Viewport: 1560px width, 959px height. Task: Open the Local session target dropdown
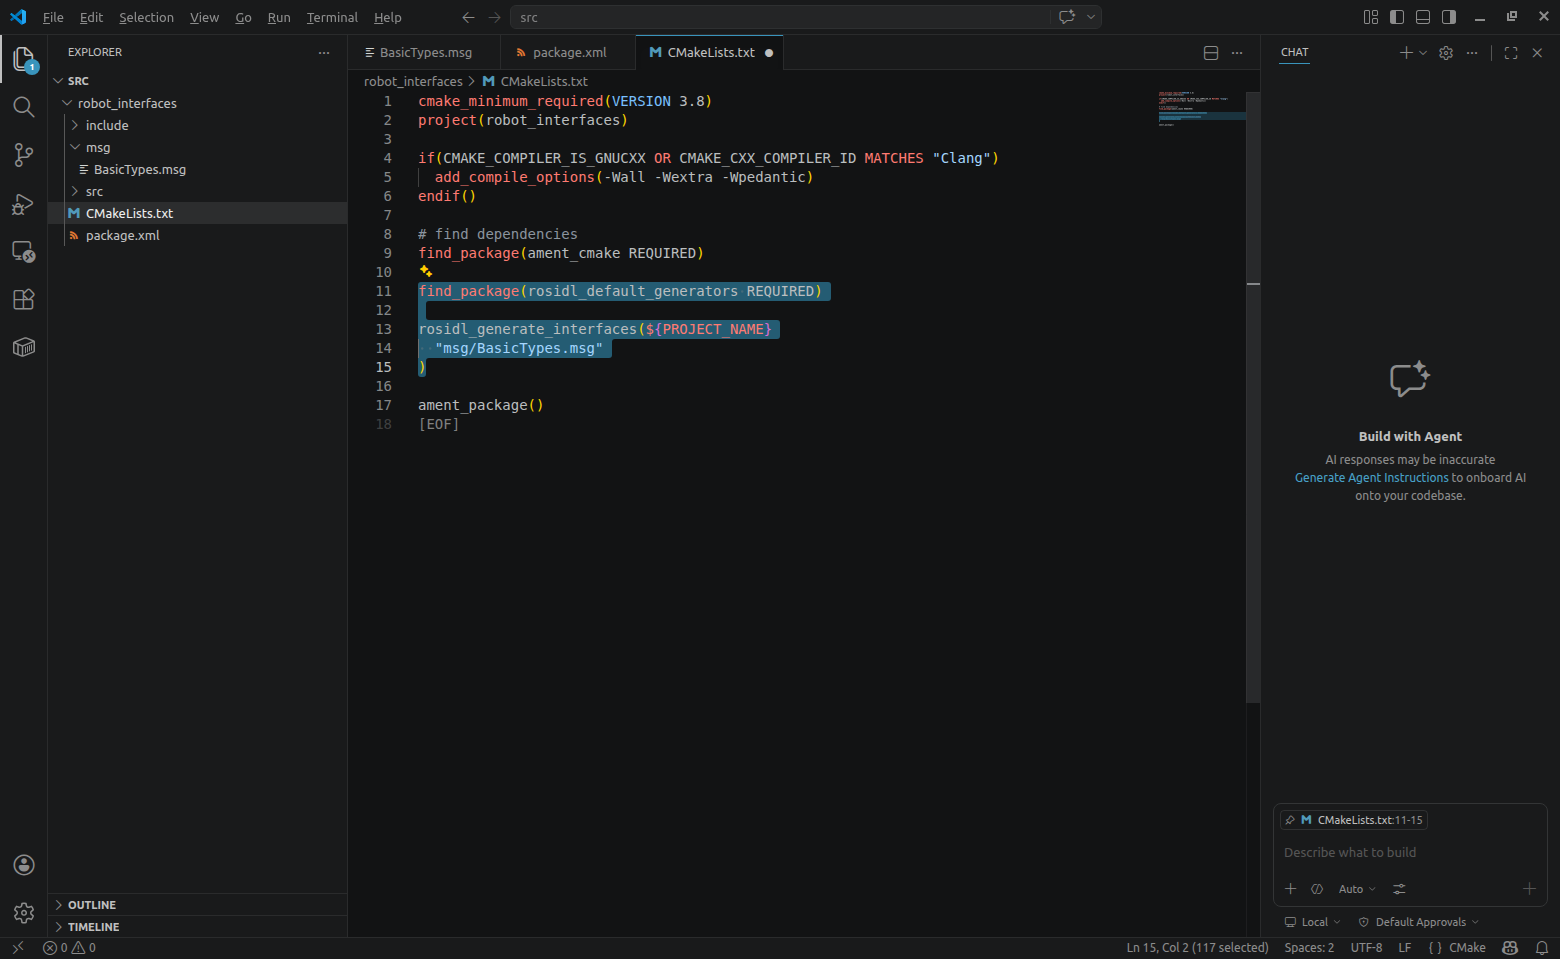click(1313, 922)
